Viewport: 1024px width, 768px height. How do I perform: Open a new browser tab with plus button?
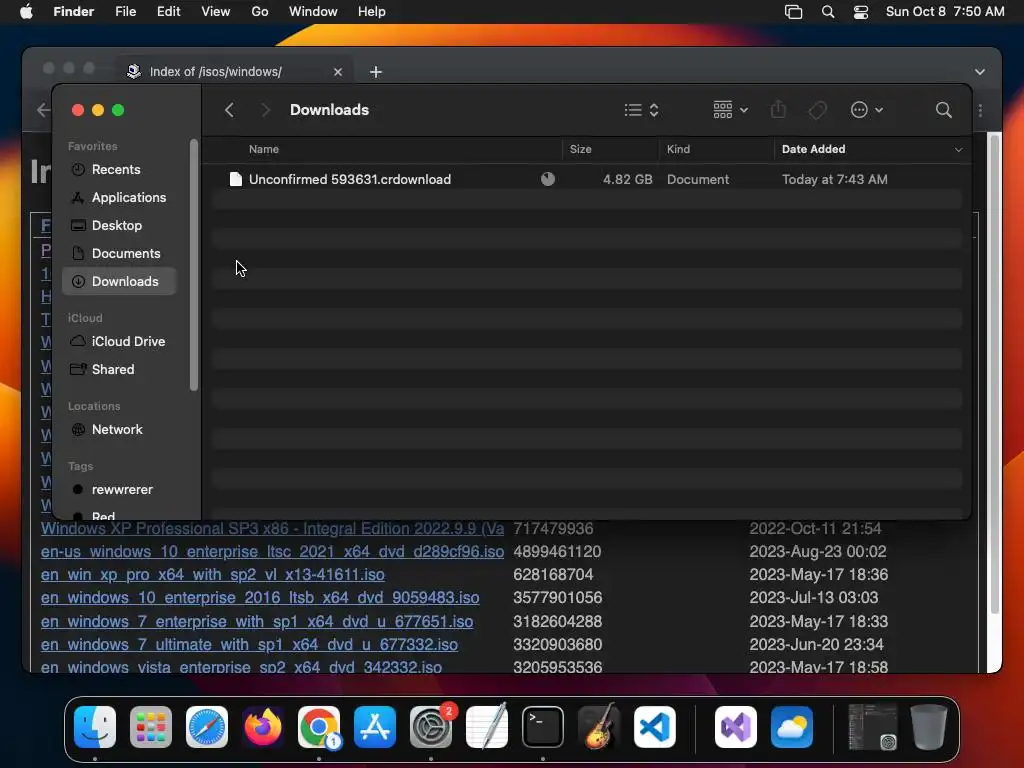tap(376, 72)
